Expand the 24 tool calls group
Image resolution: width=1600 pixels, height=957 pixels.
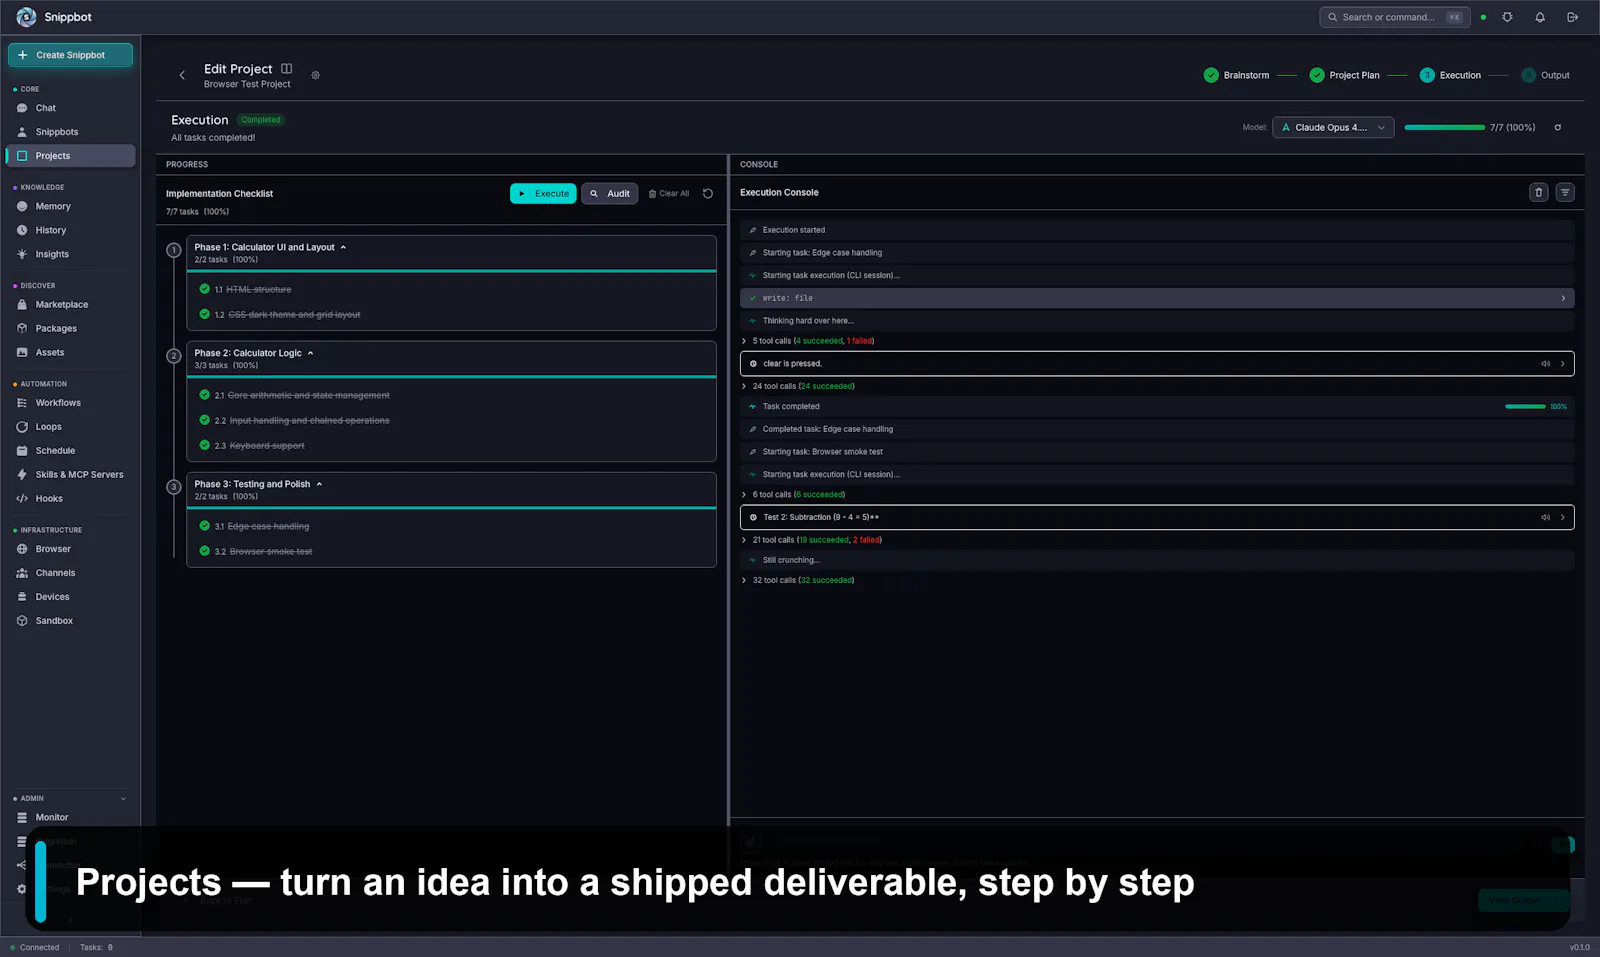point(744,386)
